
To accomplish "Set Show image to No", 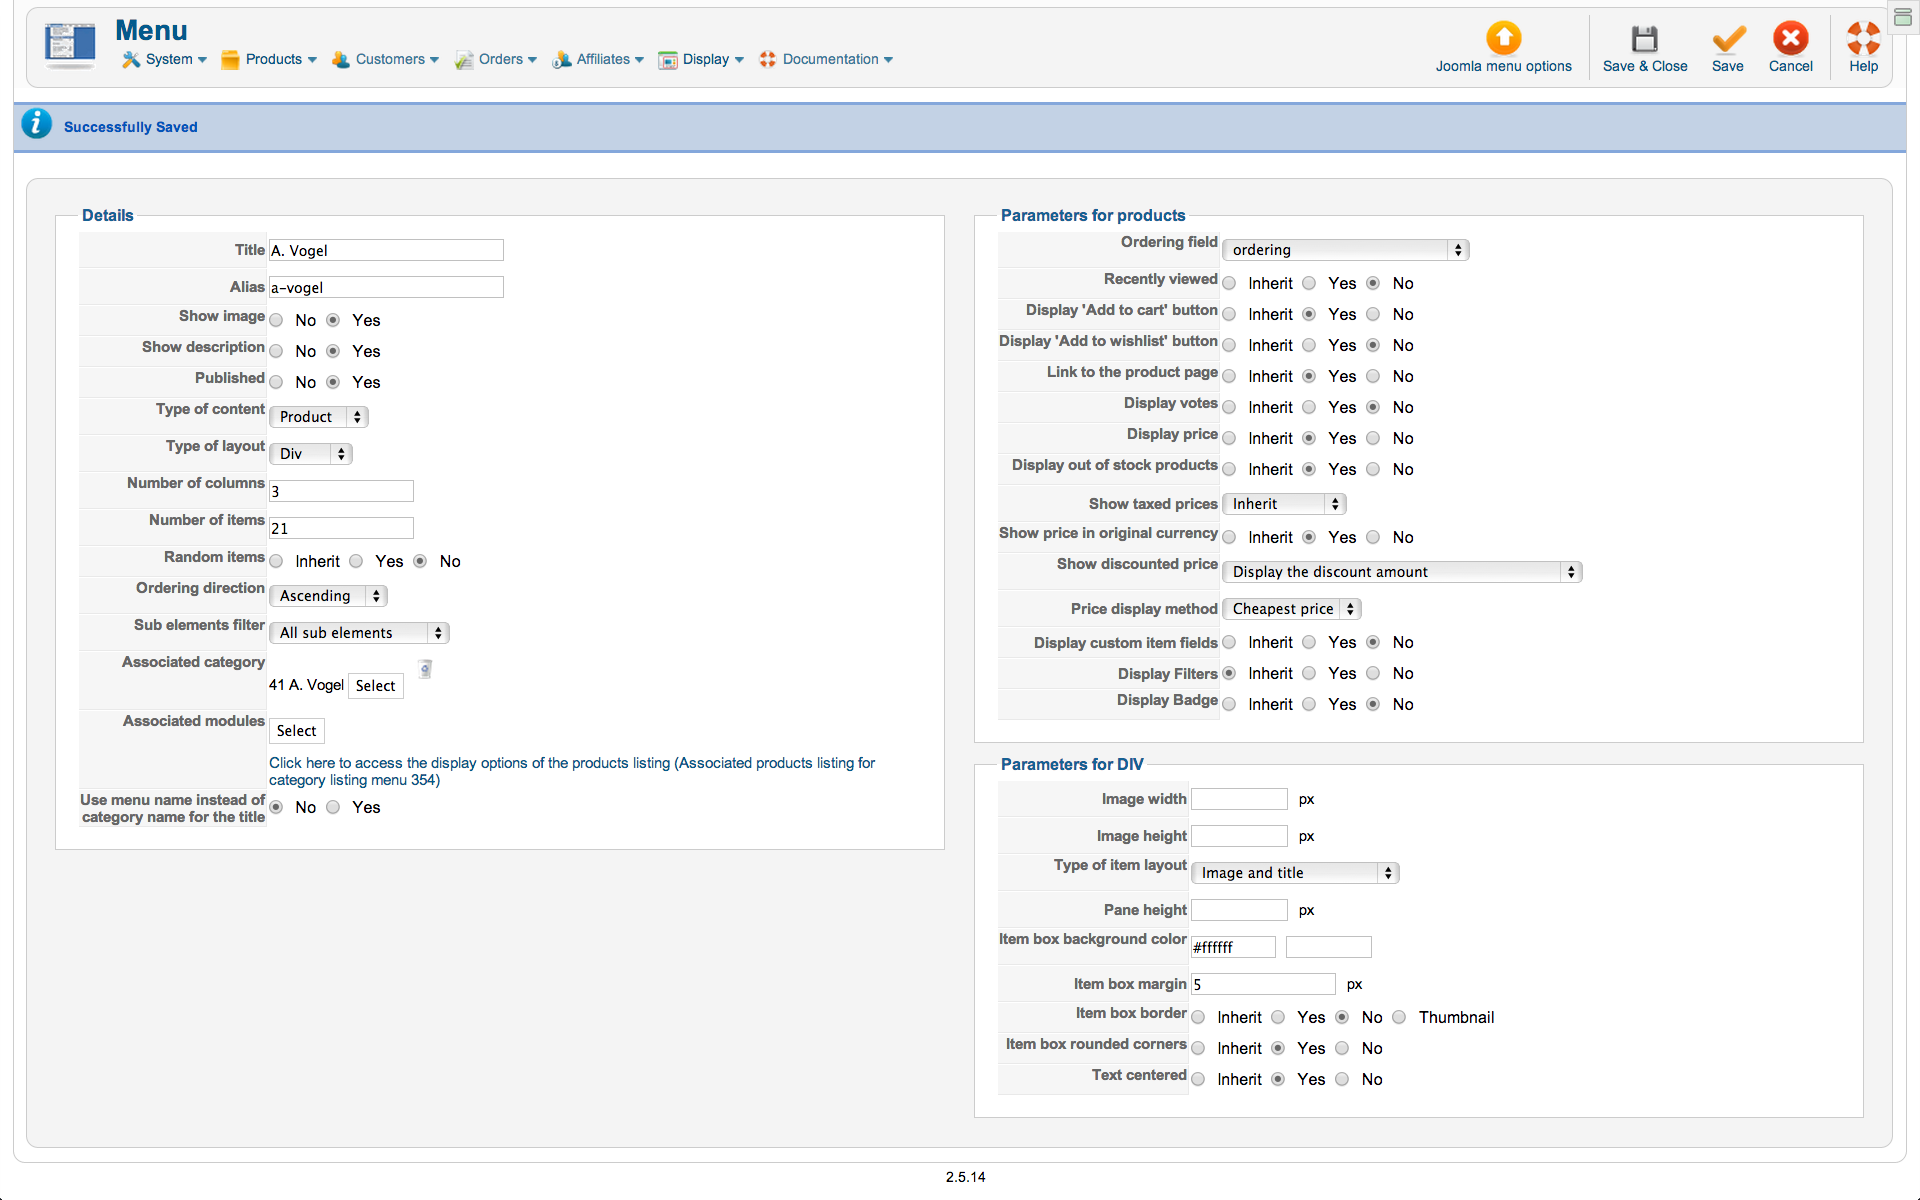I will pyautogui.click(x=277, y=321).
